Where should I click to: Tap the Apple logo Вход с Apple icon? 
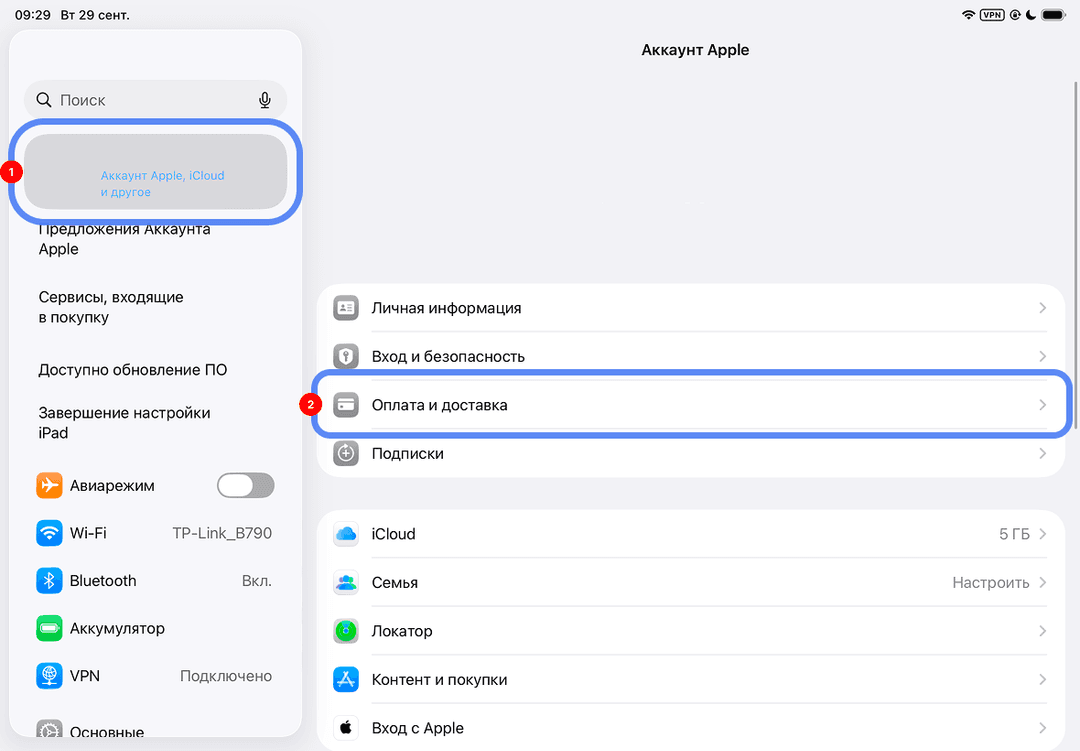pyautogui.click(x=346, y=728)
